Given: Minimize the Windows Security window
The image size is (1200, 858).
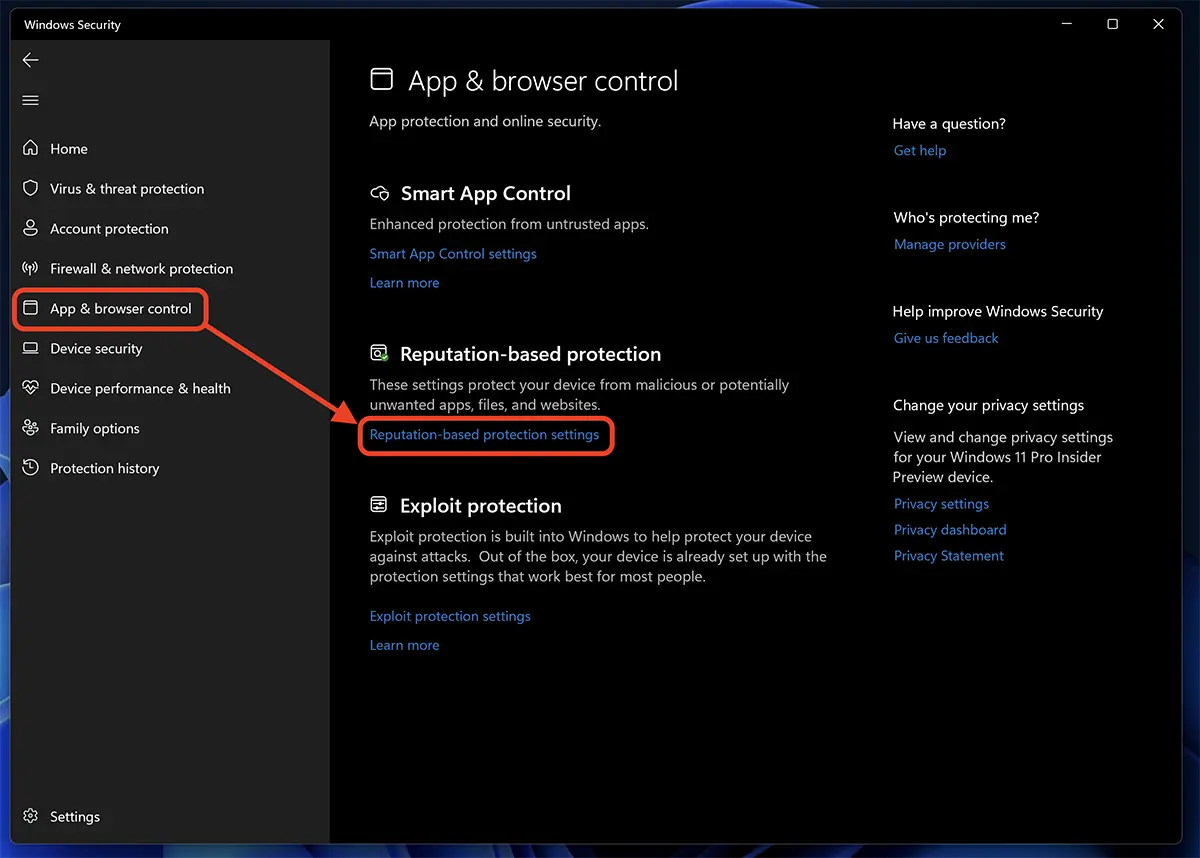Looking at the screenshot, I should click(x=1066, y=24).
